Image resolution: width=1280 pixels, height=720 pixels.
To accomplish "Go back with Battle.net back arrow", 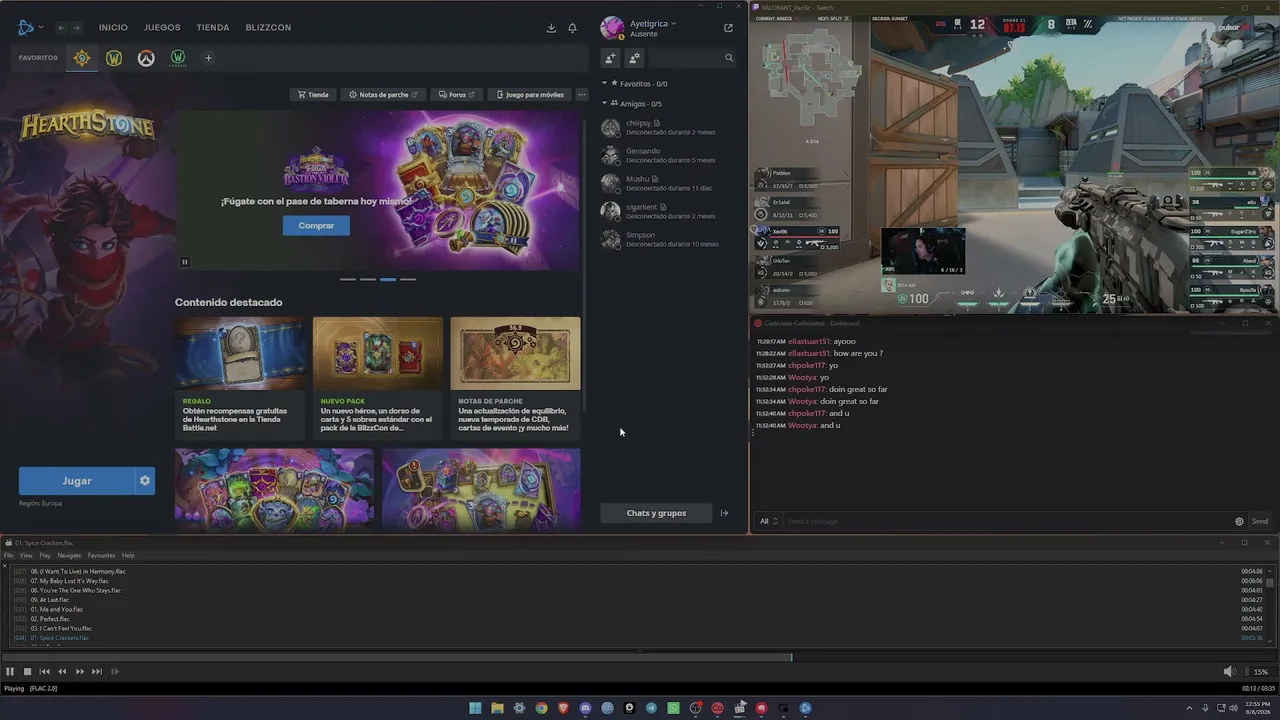I will click(61, 28).
